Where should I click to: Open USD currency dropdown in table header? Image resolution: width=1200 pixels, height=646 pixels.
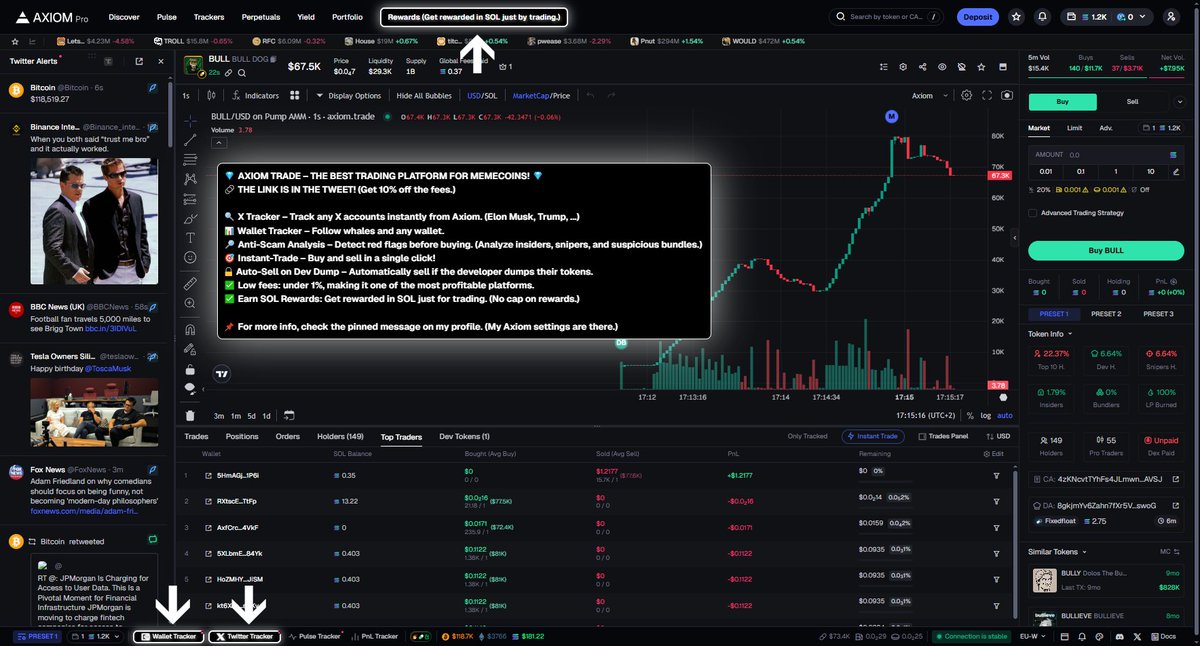pos(997,436)
